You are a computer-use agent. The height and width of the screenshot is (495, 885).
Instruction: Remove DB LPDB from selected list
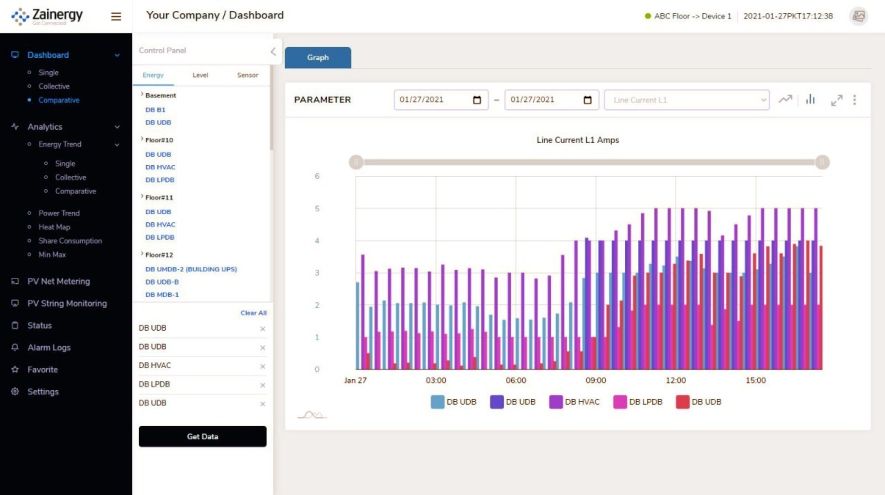coord(262,385)
